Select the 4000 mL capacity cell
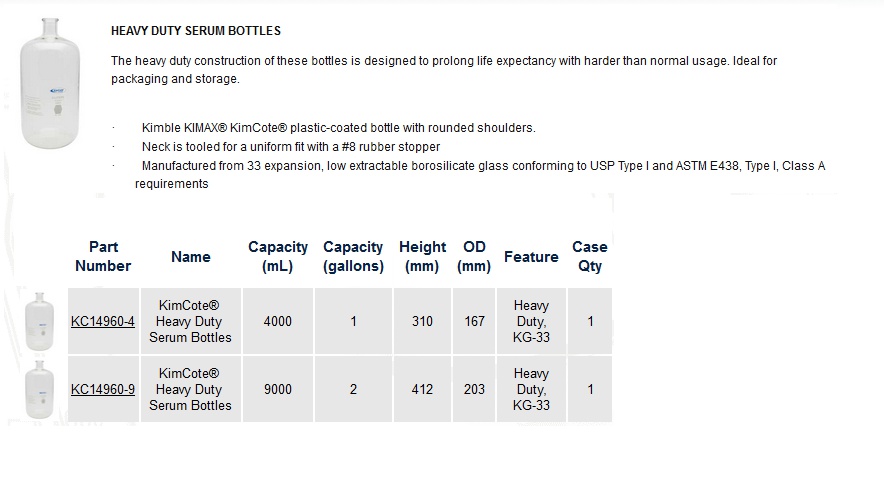884x480 pixels. click(x=278, y=322)
